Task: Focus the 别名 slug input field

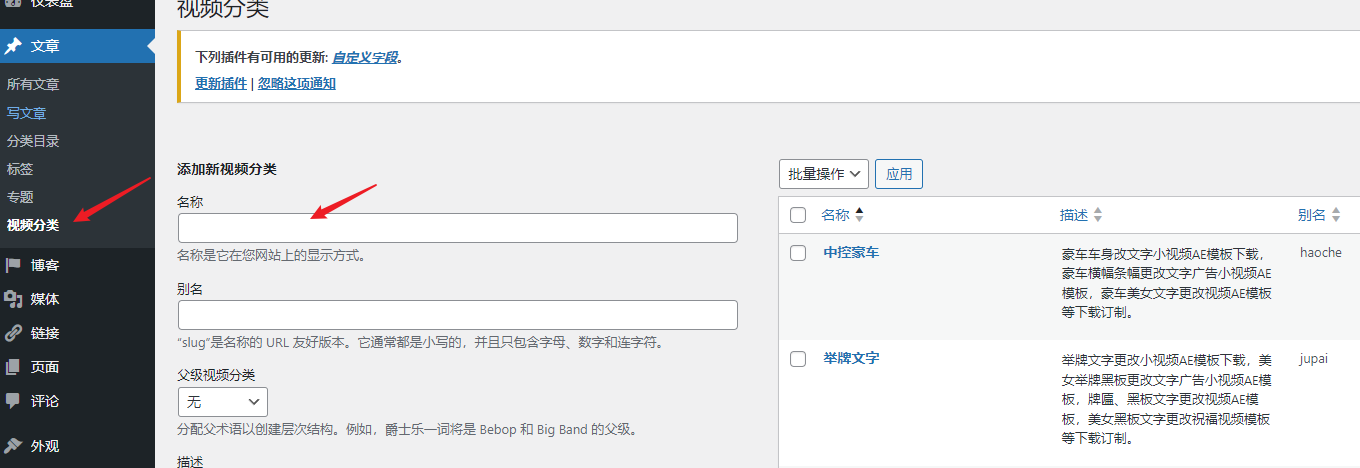Action: pyautogui.click(x=457, y=315)
